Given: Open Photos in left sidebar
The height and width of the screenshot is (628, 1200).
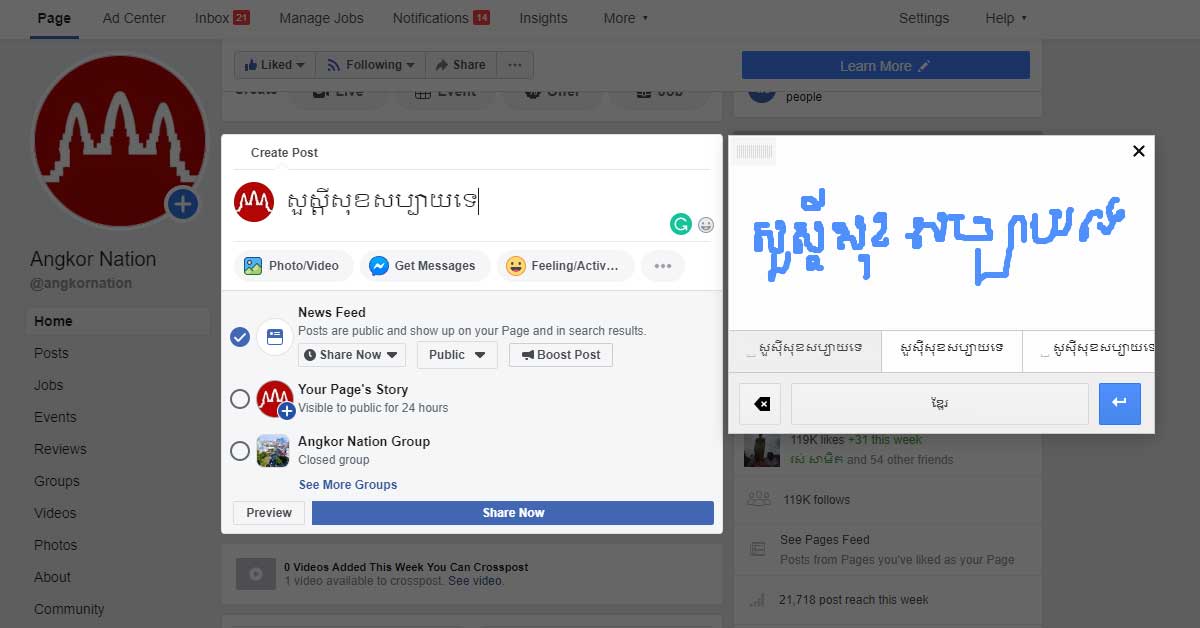Looking at the screenshot, I should 55,545.
